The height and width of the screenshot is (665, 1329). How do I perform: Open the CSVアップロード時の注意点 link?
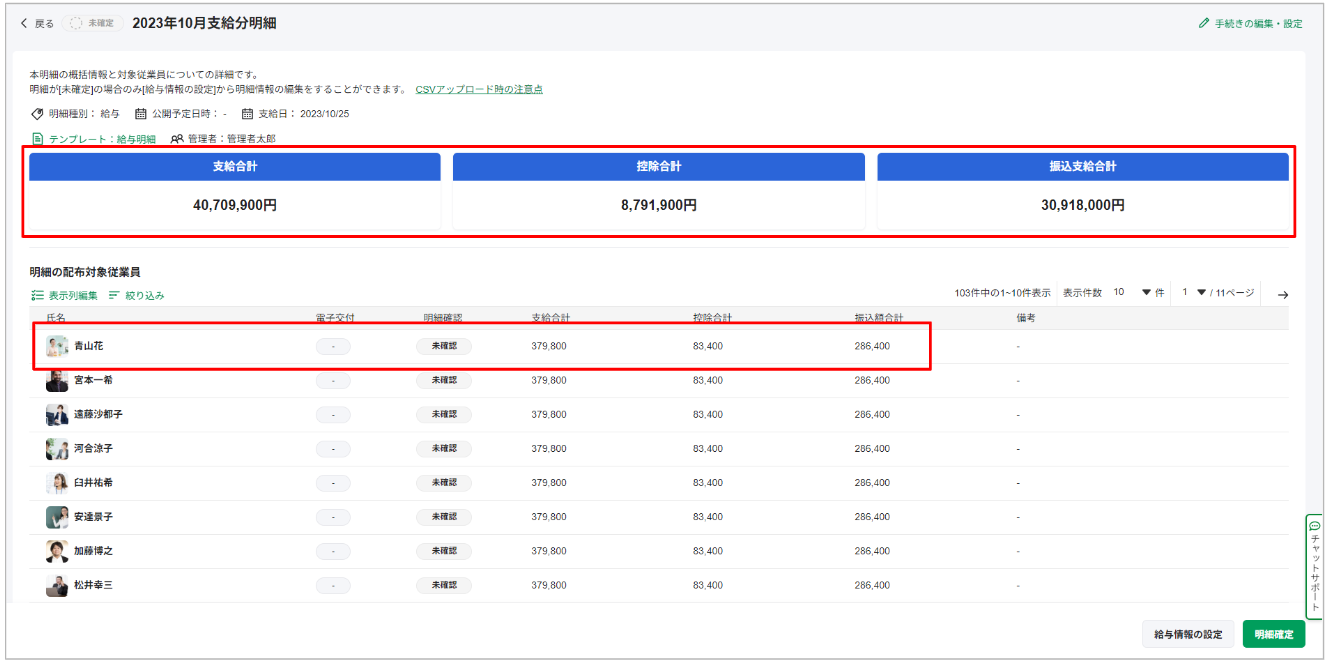pyautogui.click(x=479, y=89)
